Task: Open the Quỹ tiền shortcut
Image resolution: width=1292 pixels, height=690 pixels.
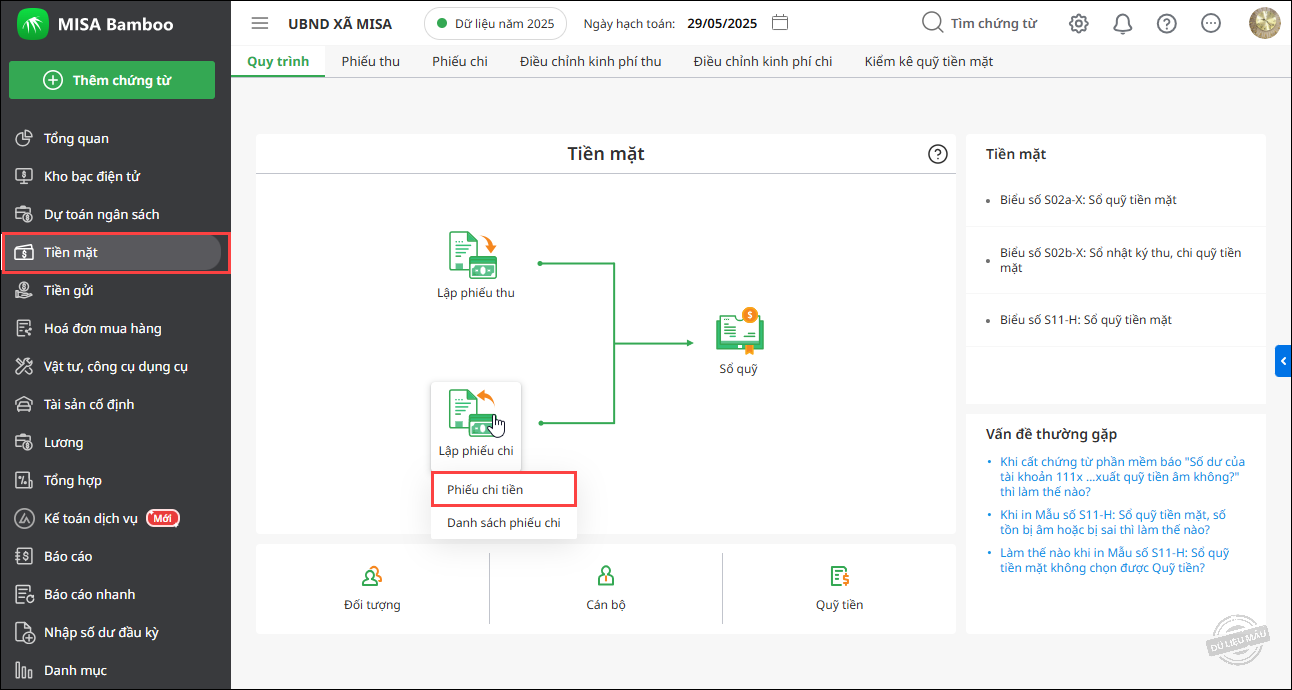Action: coord(839,588)
